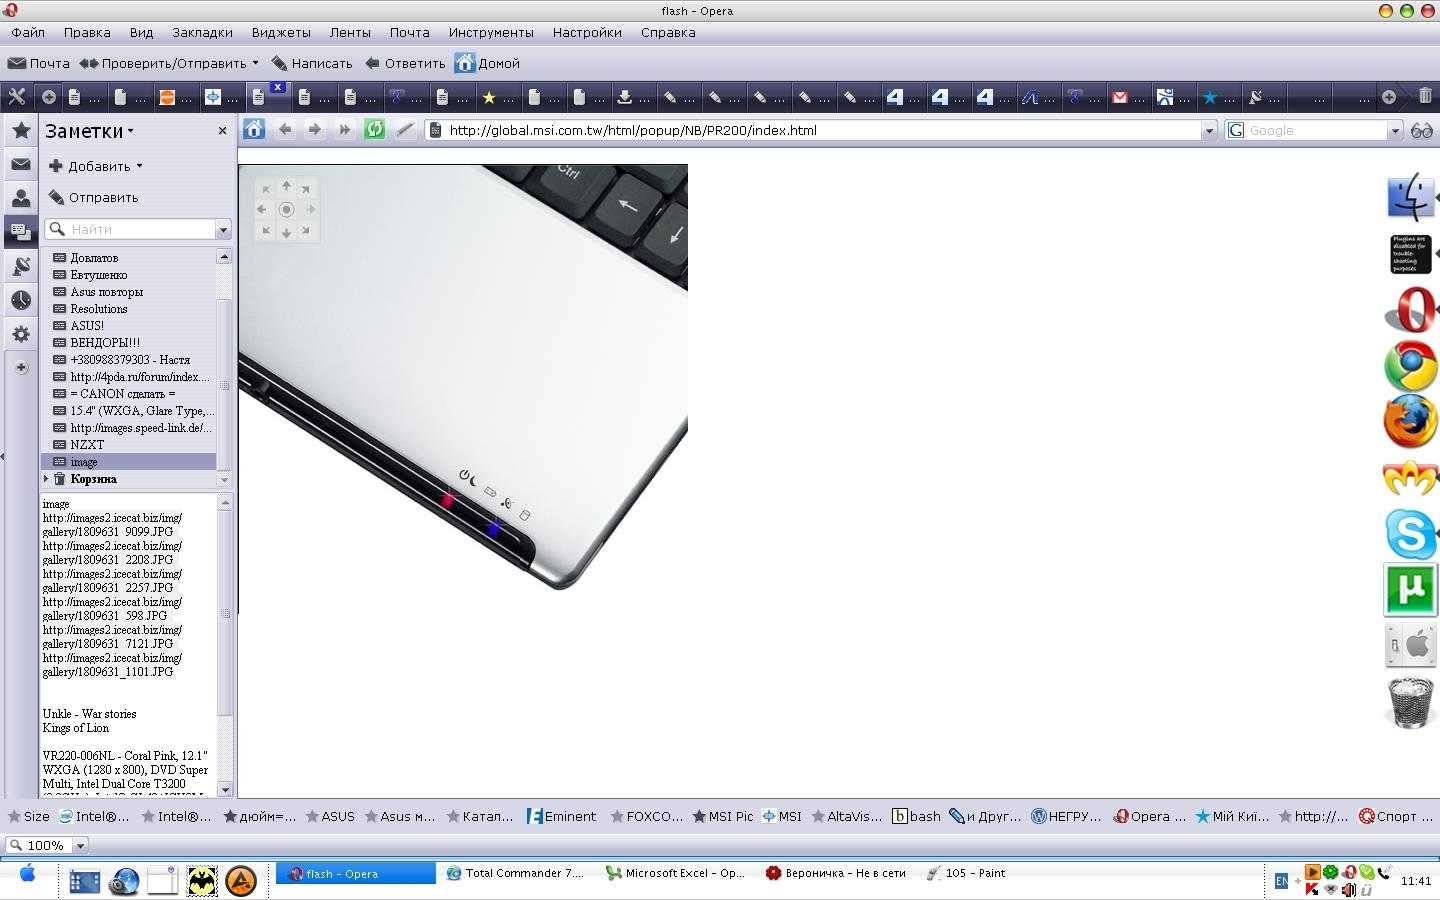Open the Contacts panel in sidebar

[x=21, y=198]
